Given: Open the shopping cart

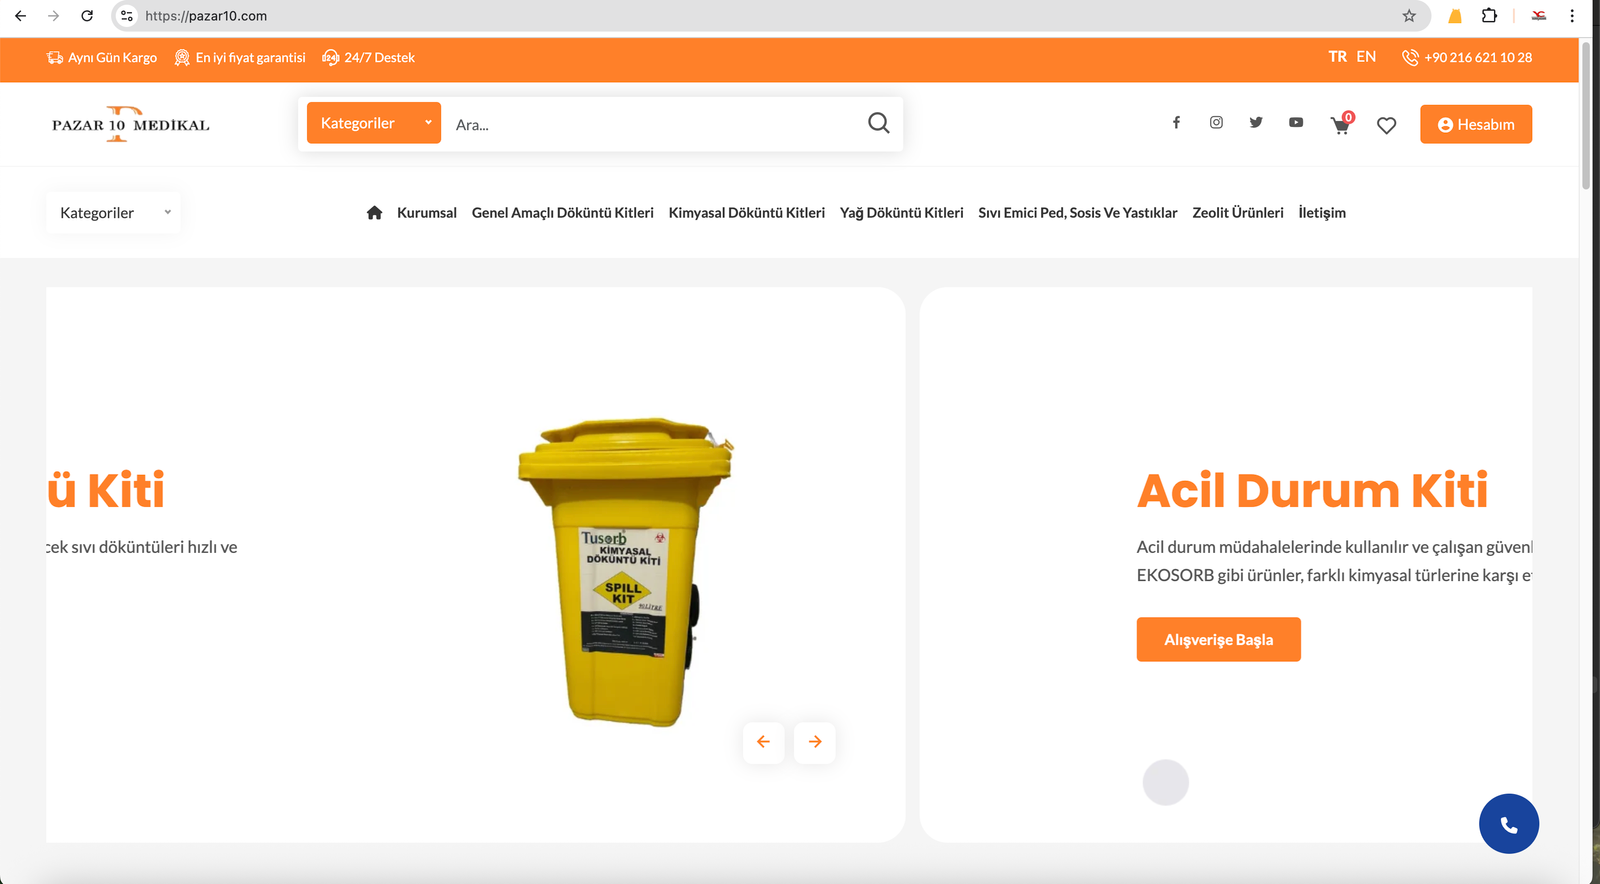Looking at the screenshot, I should 1340,125.
